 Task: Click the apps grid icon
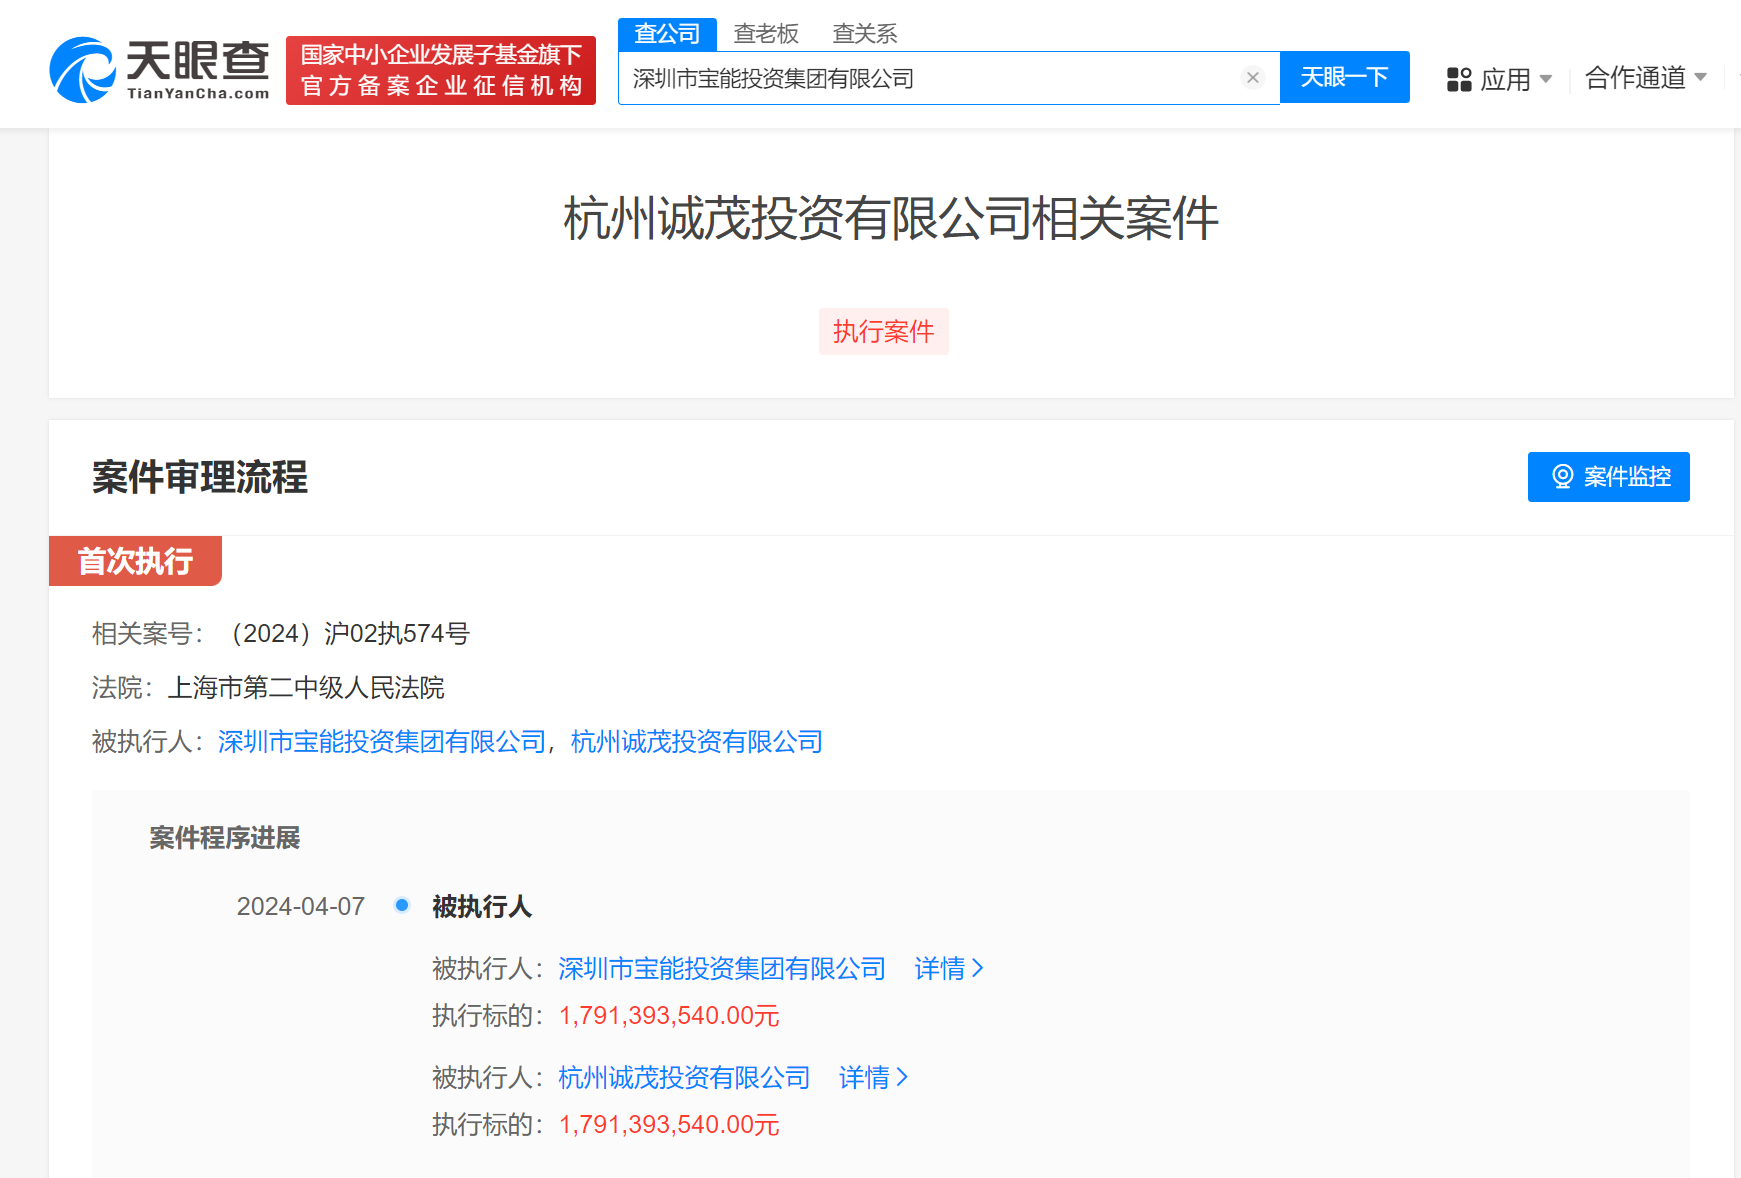click(1459, 79)
